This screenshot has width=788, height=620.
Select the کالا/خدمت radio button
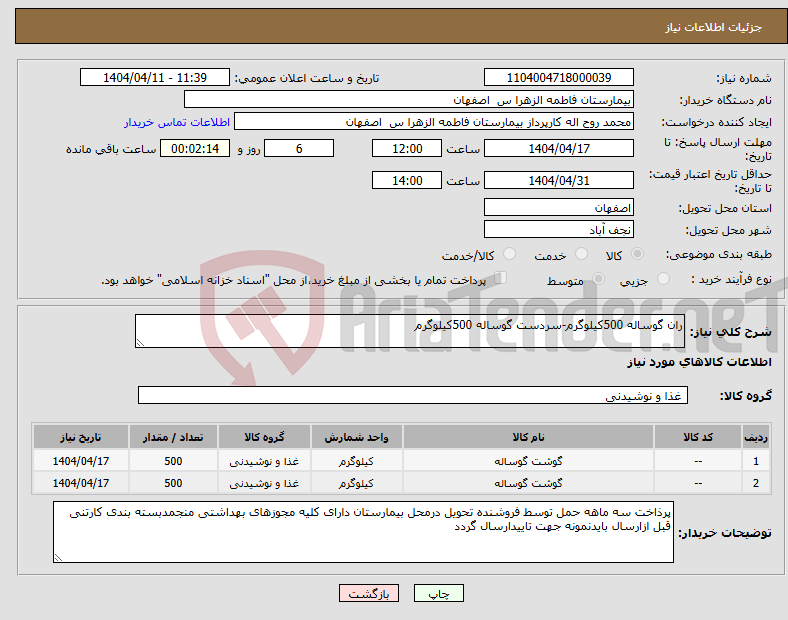tap(510, 254)
